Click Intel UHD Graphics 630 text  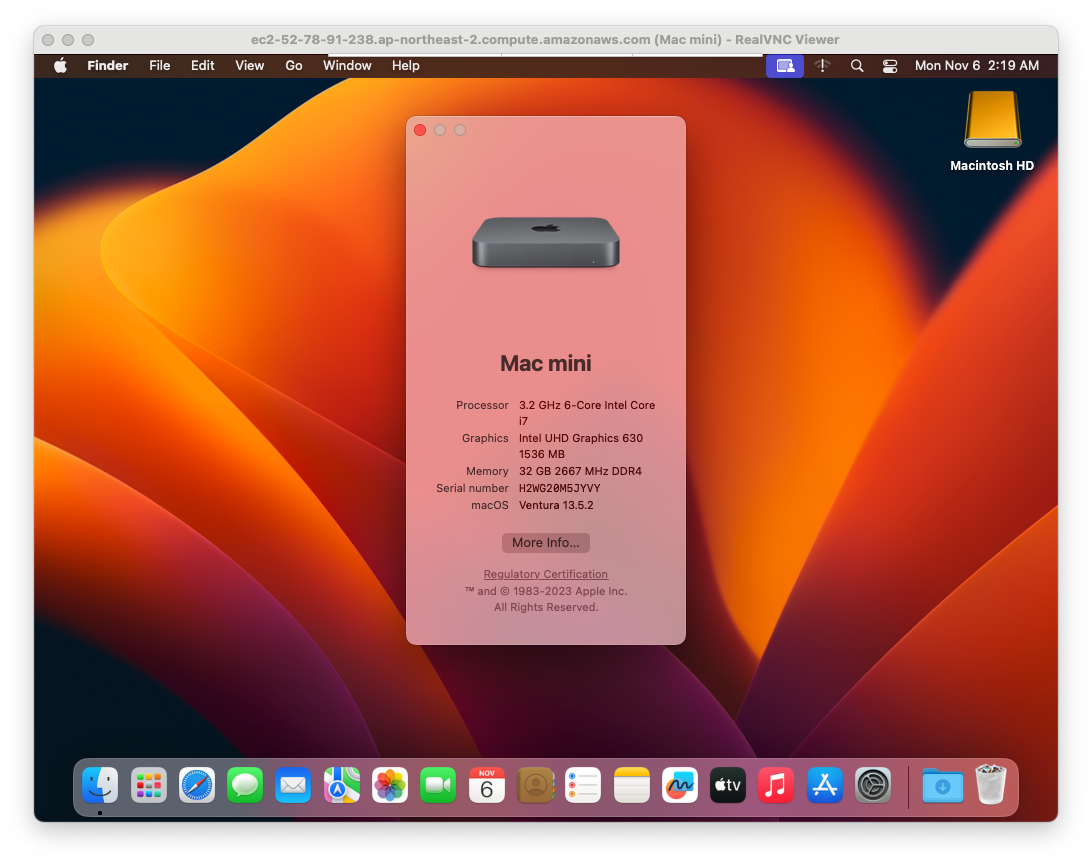(x=581, y=438)
